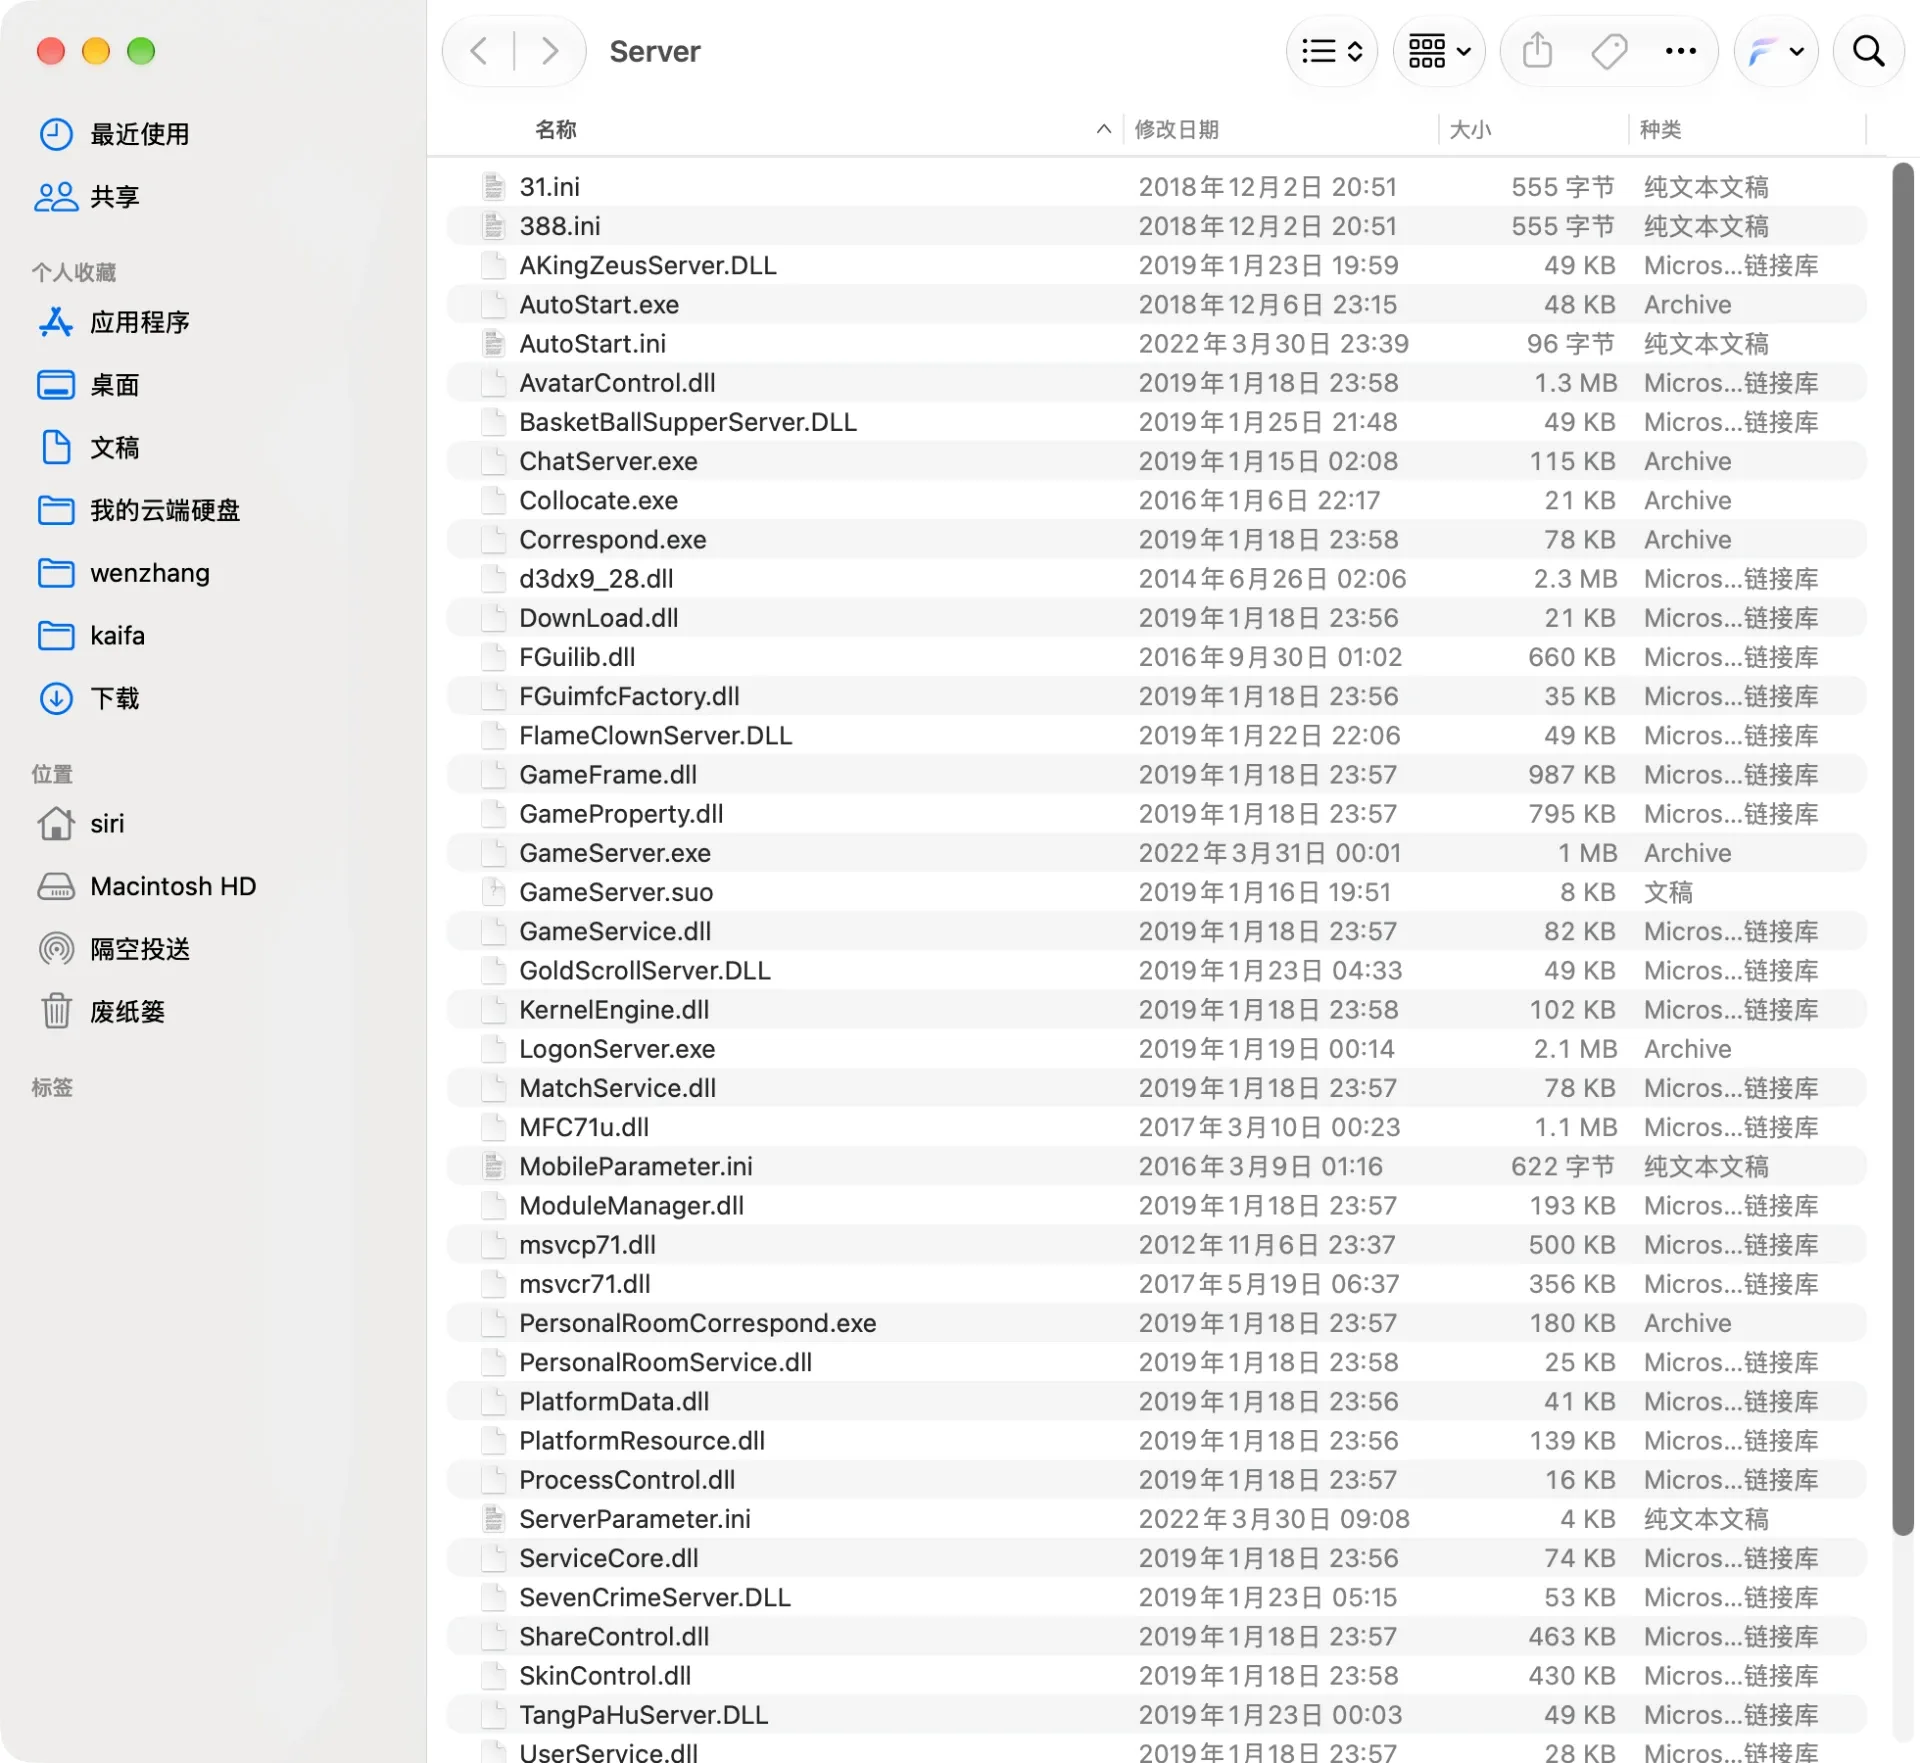
Task: Select file ServerParameter.ini
Action: [x=1156, y=1519]
